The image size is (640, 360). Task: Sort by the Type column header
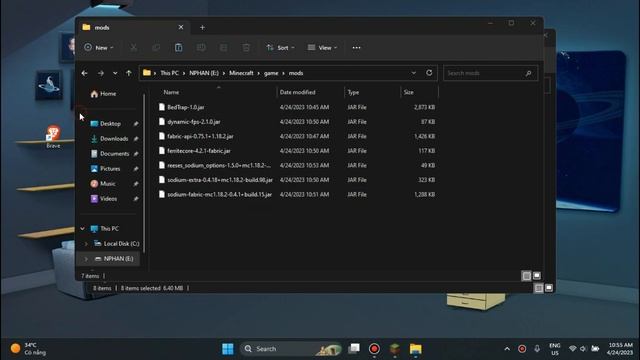[x=353, y=92]
